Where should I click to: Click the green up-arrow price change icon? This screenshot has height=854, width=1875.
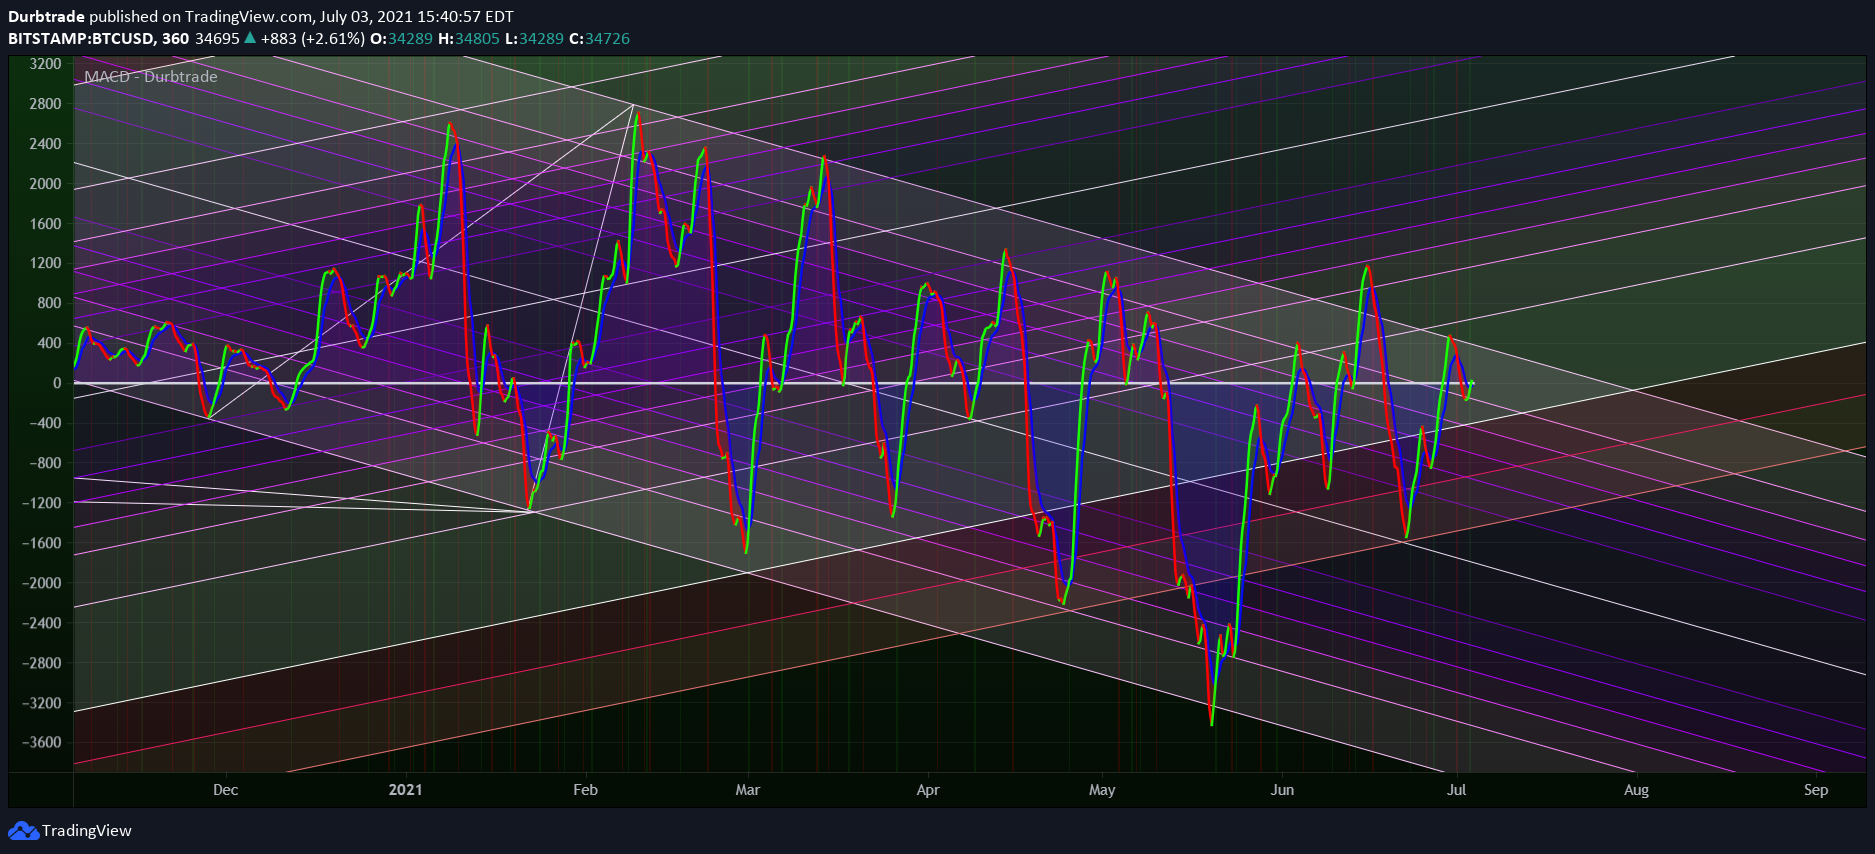click(250, 38)
